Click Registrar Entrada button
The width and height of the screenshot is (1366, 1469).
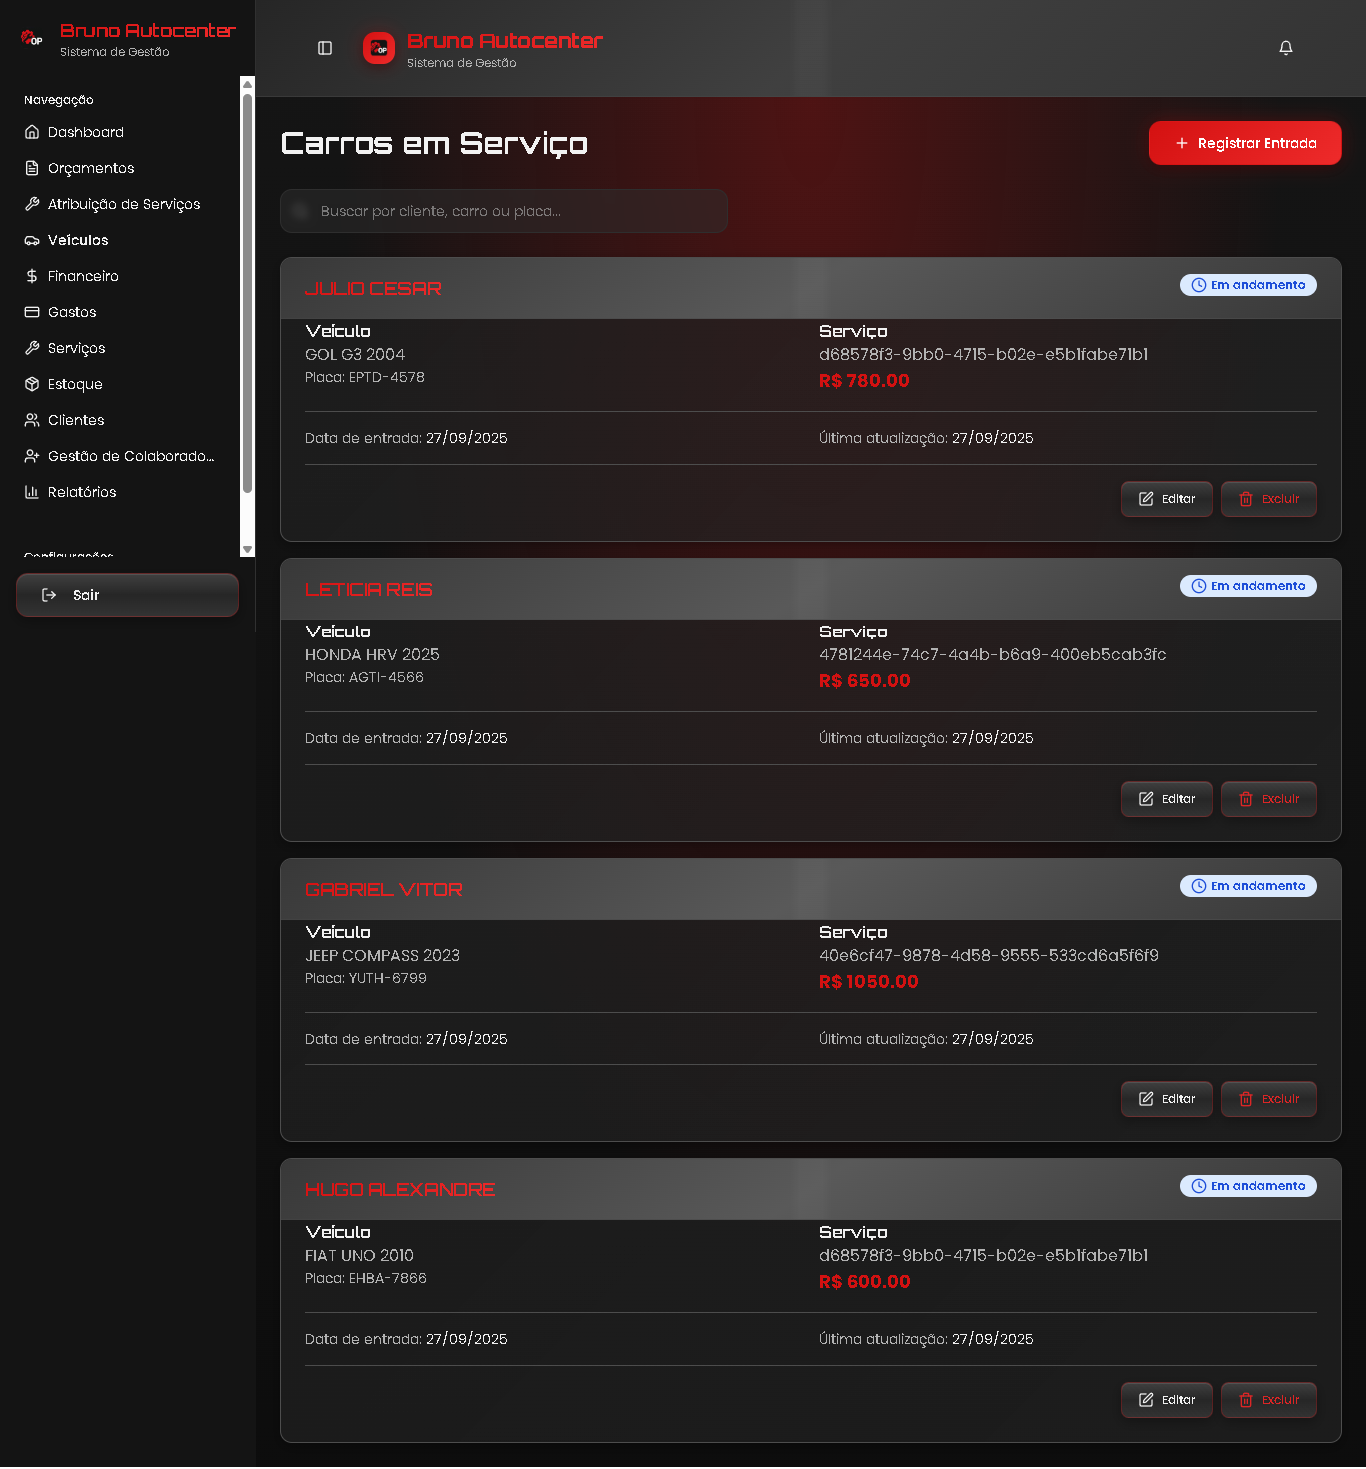(1244, 143)
